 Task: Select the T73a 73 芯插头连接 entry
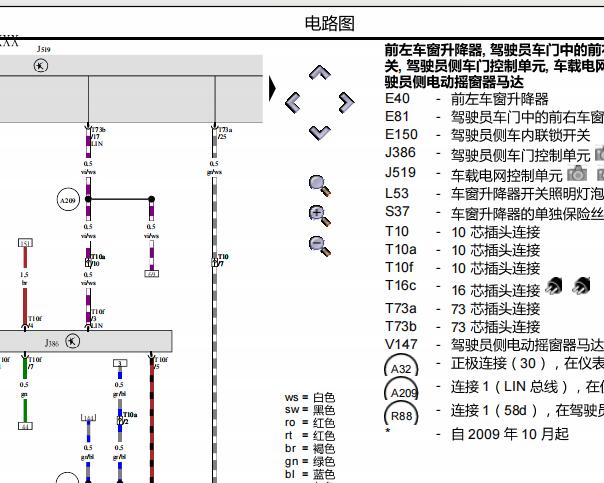pos(463,309)
